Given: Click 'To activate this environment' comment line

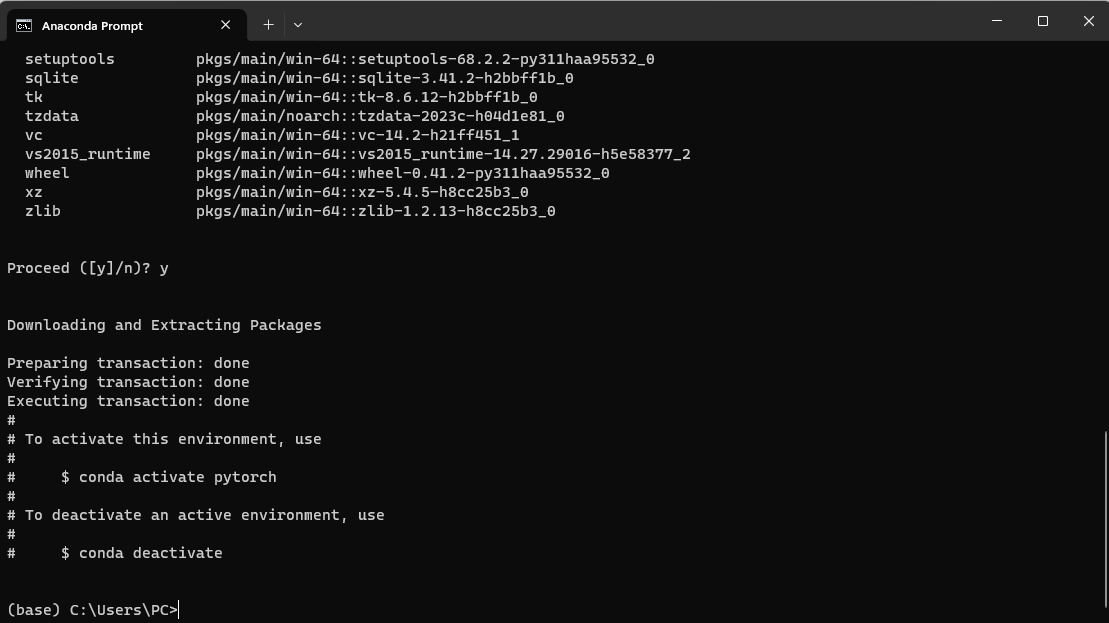Looking at the screenshot, I should pos(164,438).
